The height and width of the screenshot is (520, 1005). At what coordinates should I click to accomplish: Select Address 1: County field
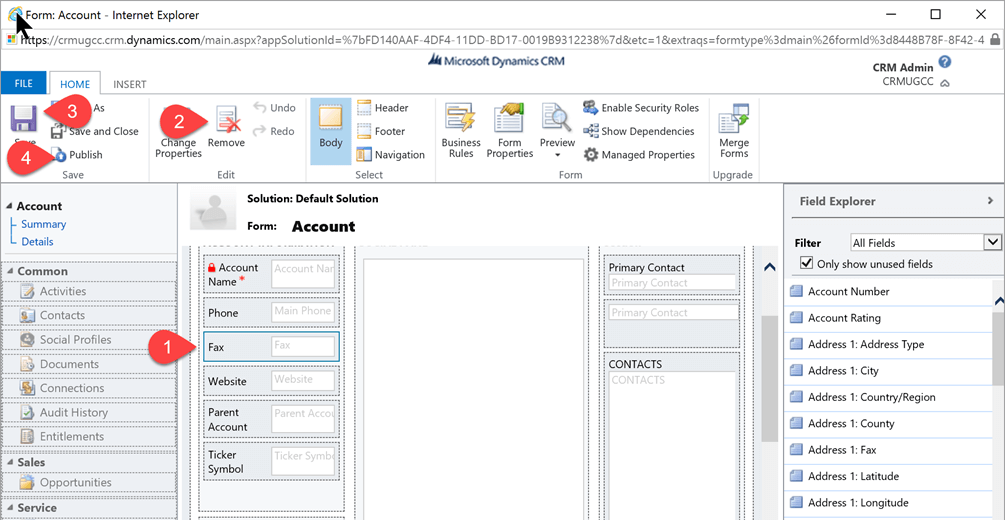888,423
